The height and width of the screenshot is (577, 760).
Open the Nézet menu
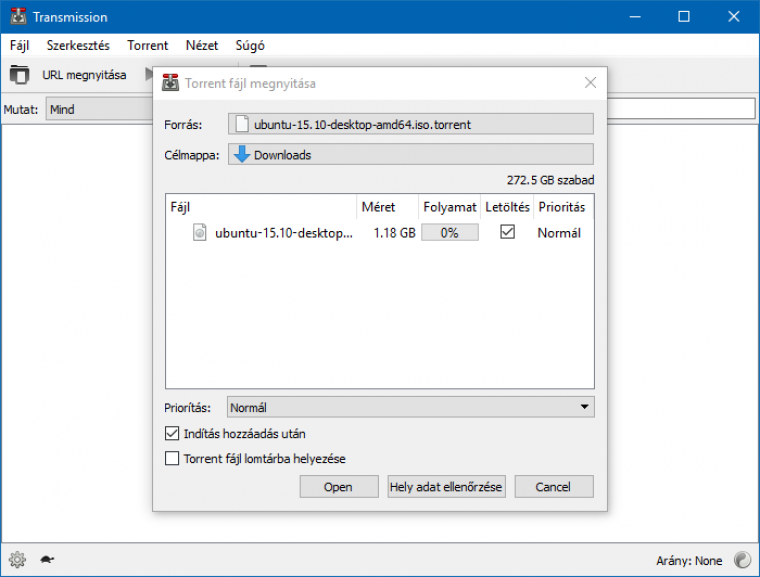[202, 46]
